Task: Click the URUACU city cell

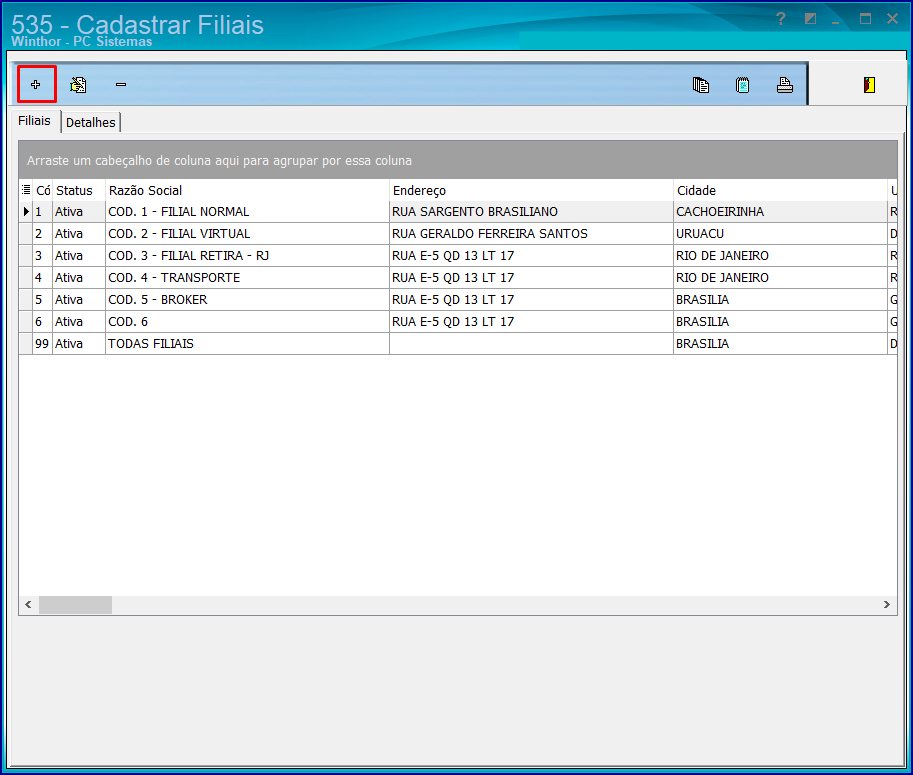Action: tap(780, 234)
